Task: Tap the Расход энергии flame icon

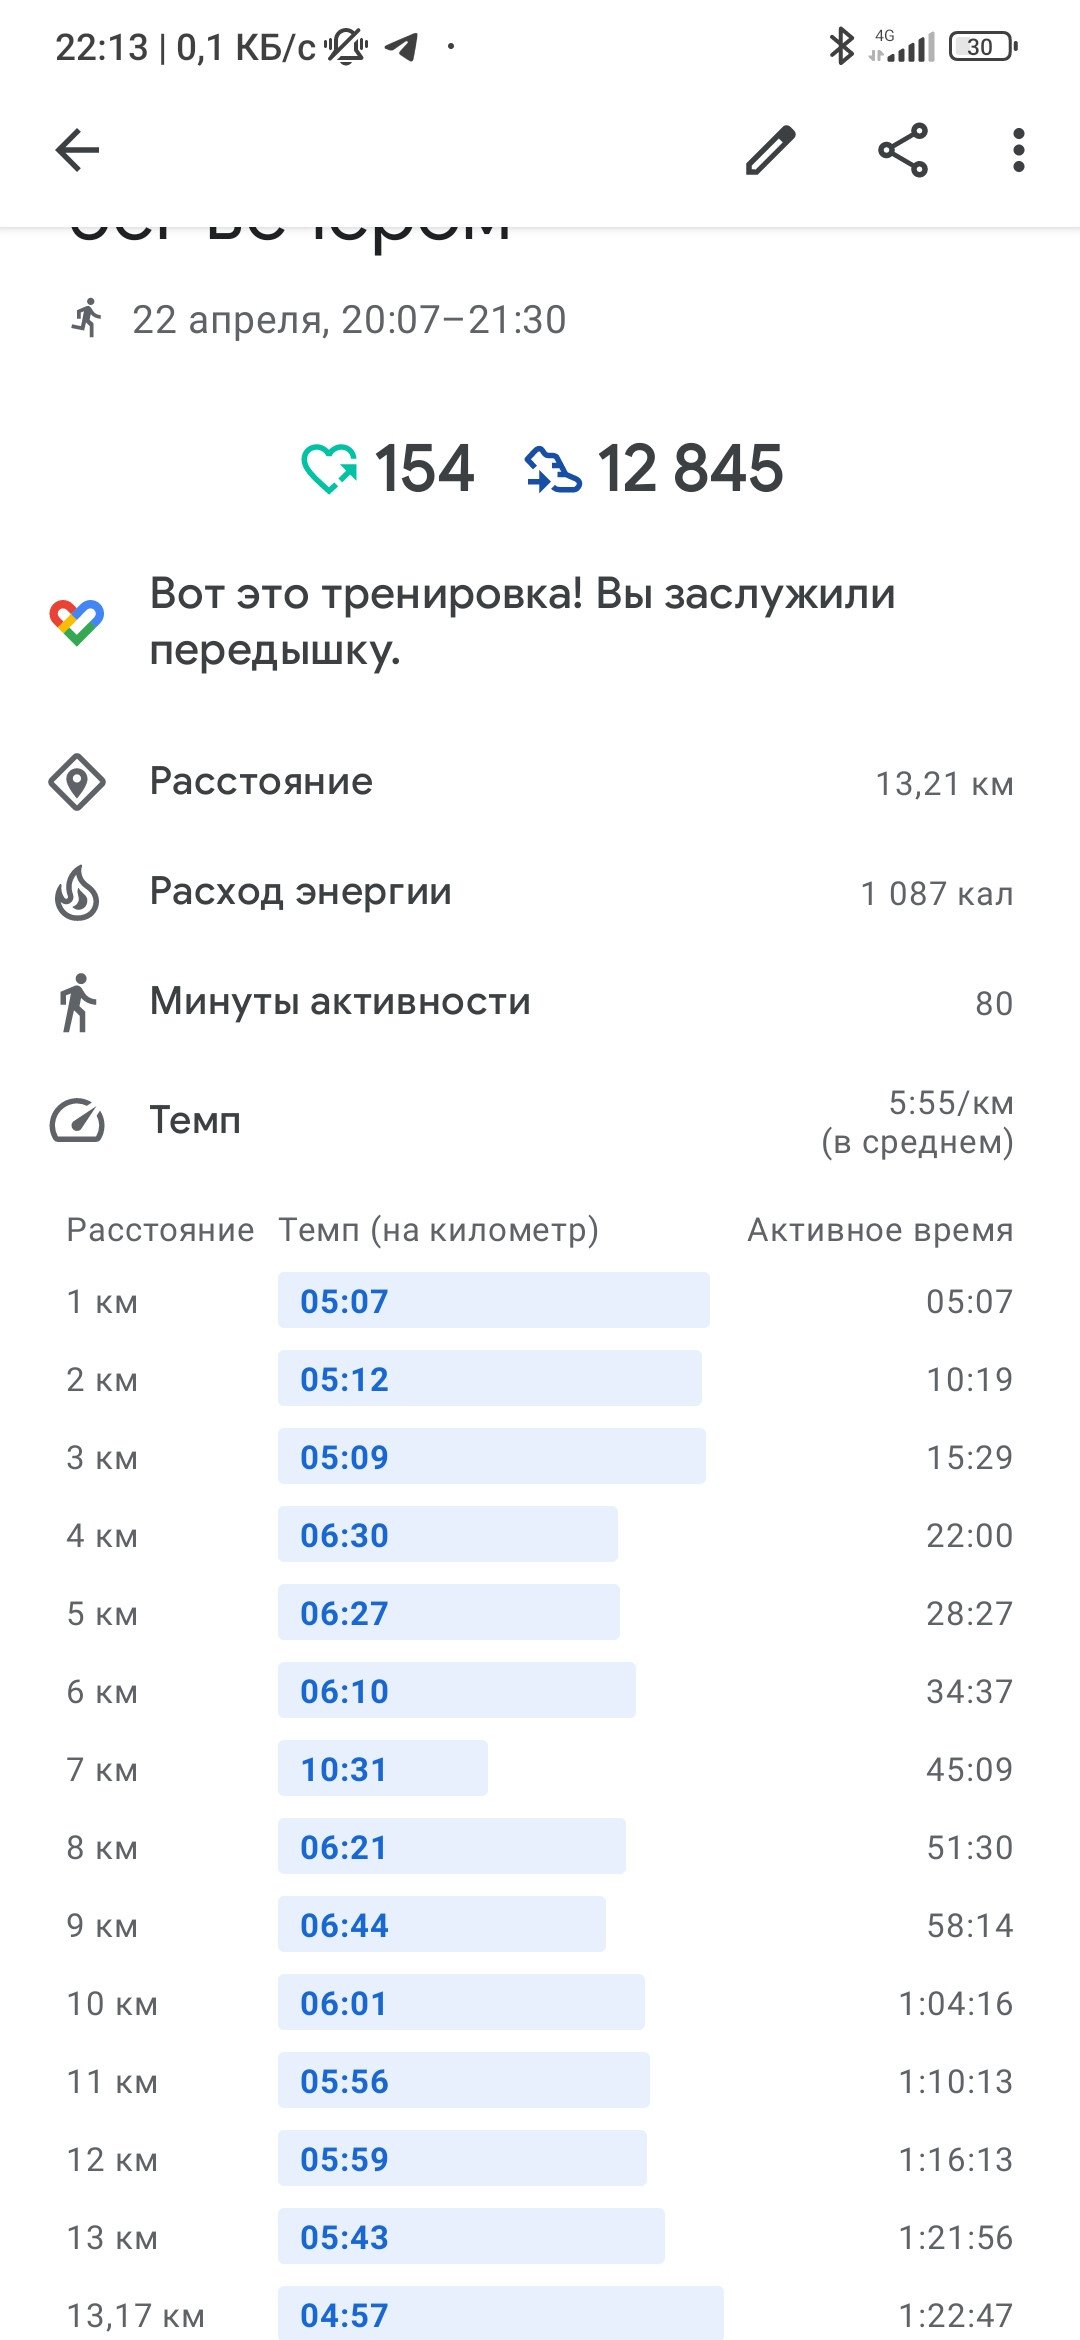Action: point(77,892)
